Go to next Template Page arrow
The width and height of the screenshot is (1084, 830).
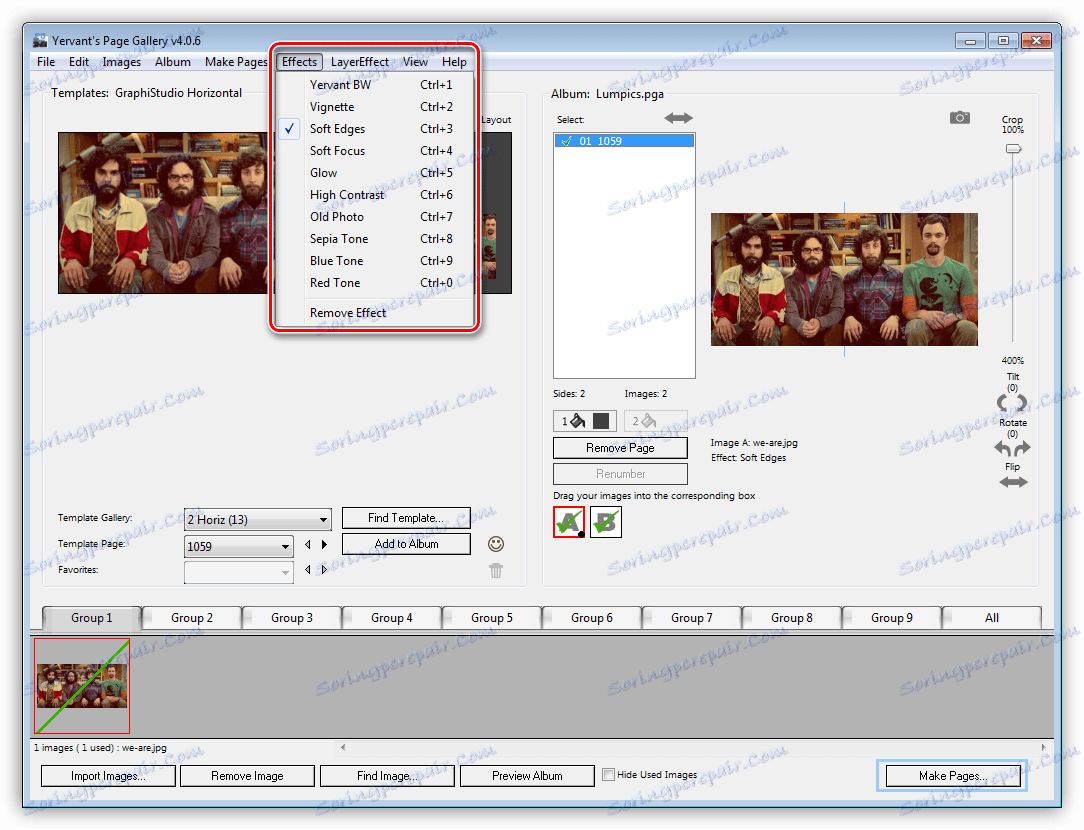tap(324, 545)
